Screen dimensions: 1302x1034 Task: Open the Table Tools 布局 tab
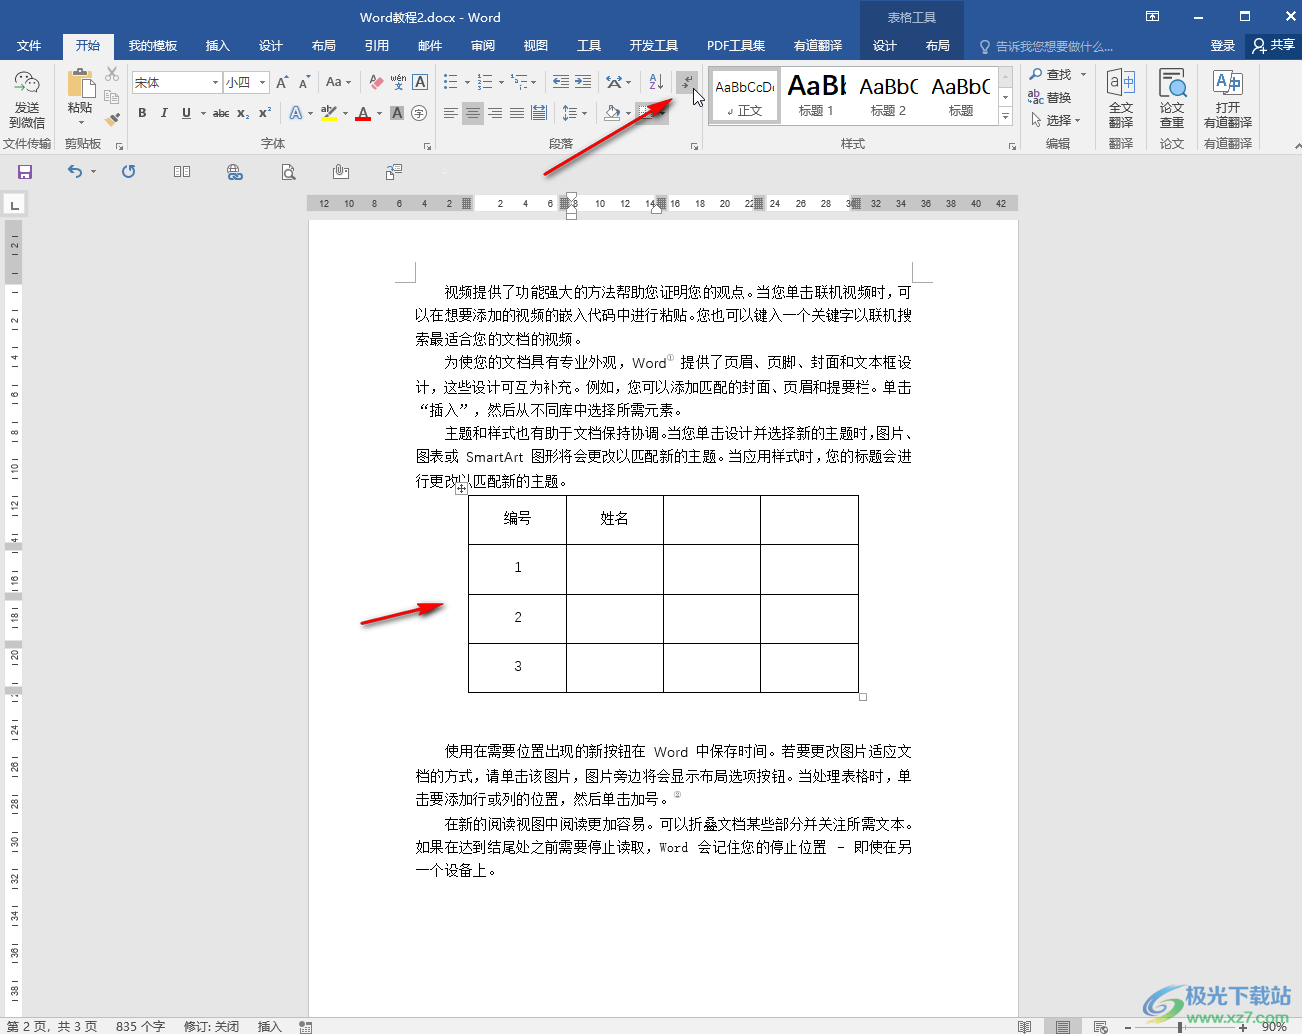(x=937, y=46)
